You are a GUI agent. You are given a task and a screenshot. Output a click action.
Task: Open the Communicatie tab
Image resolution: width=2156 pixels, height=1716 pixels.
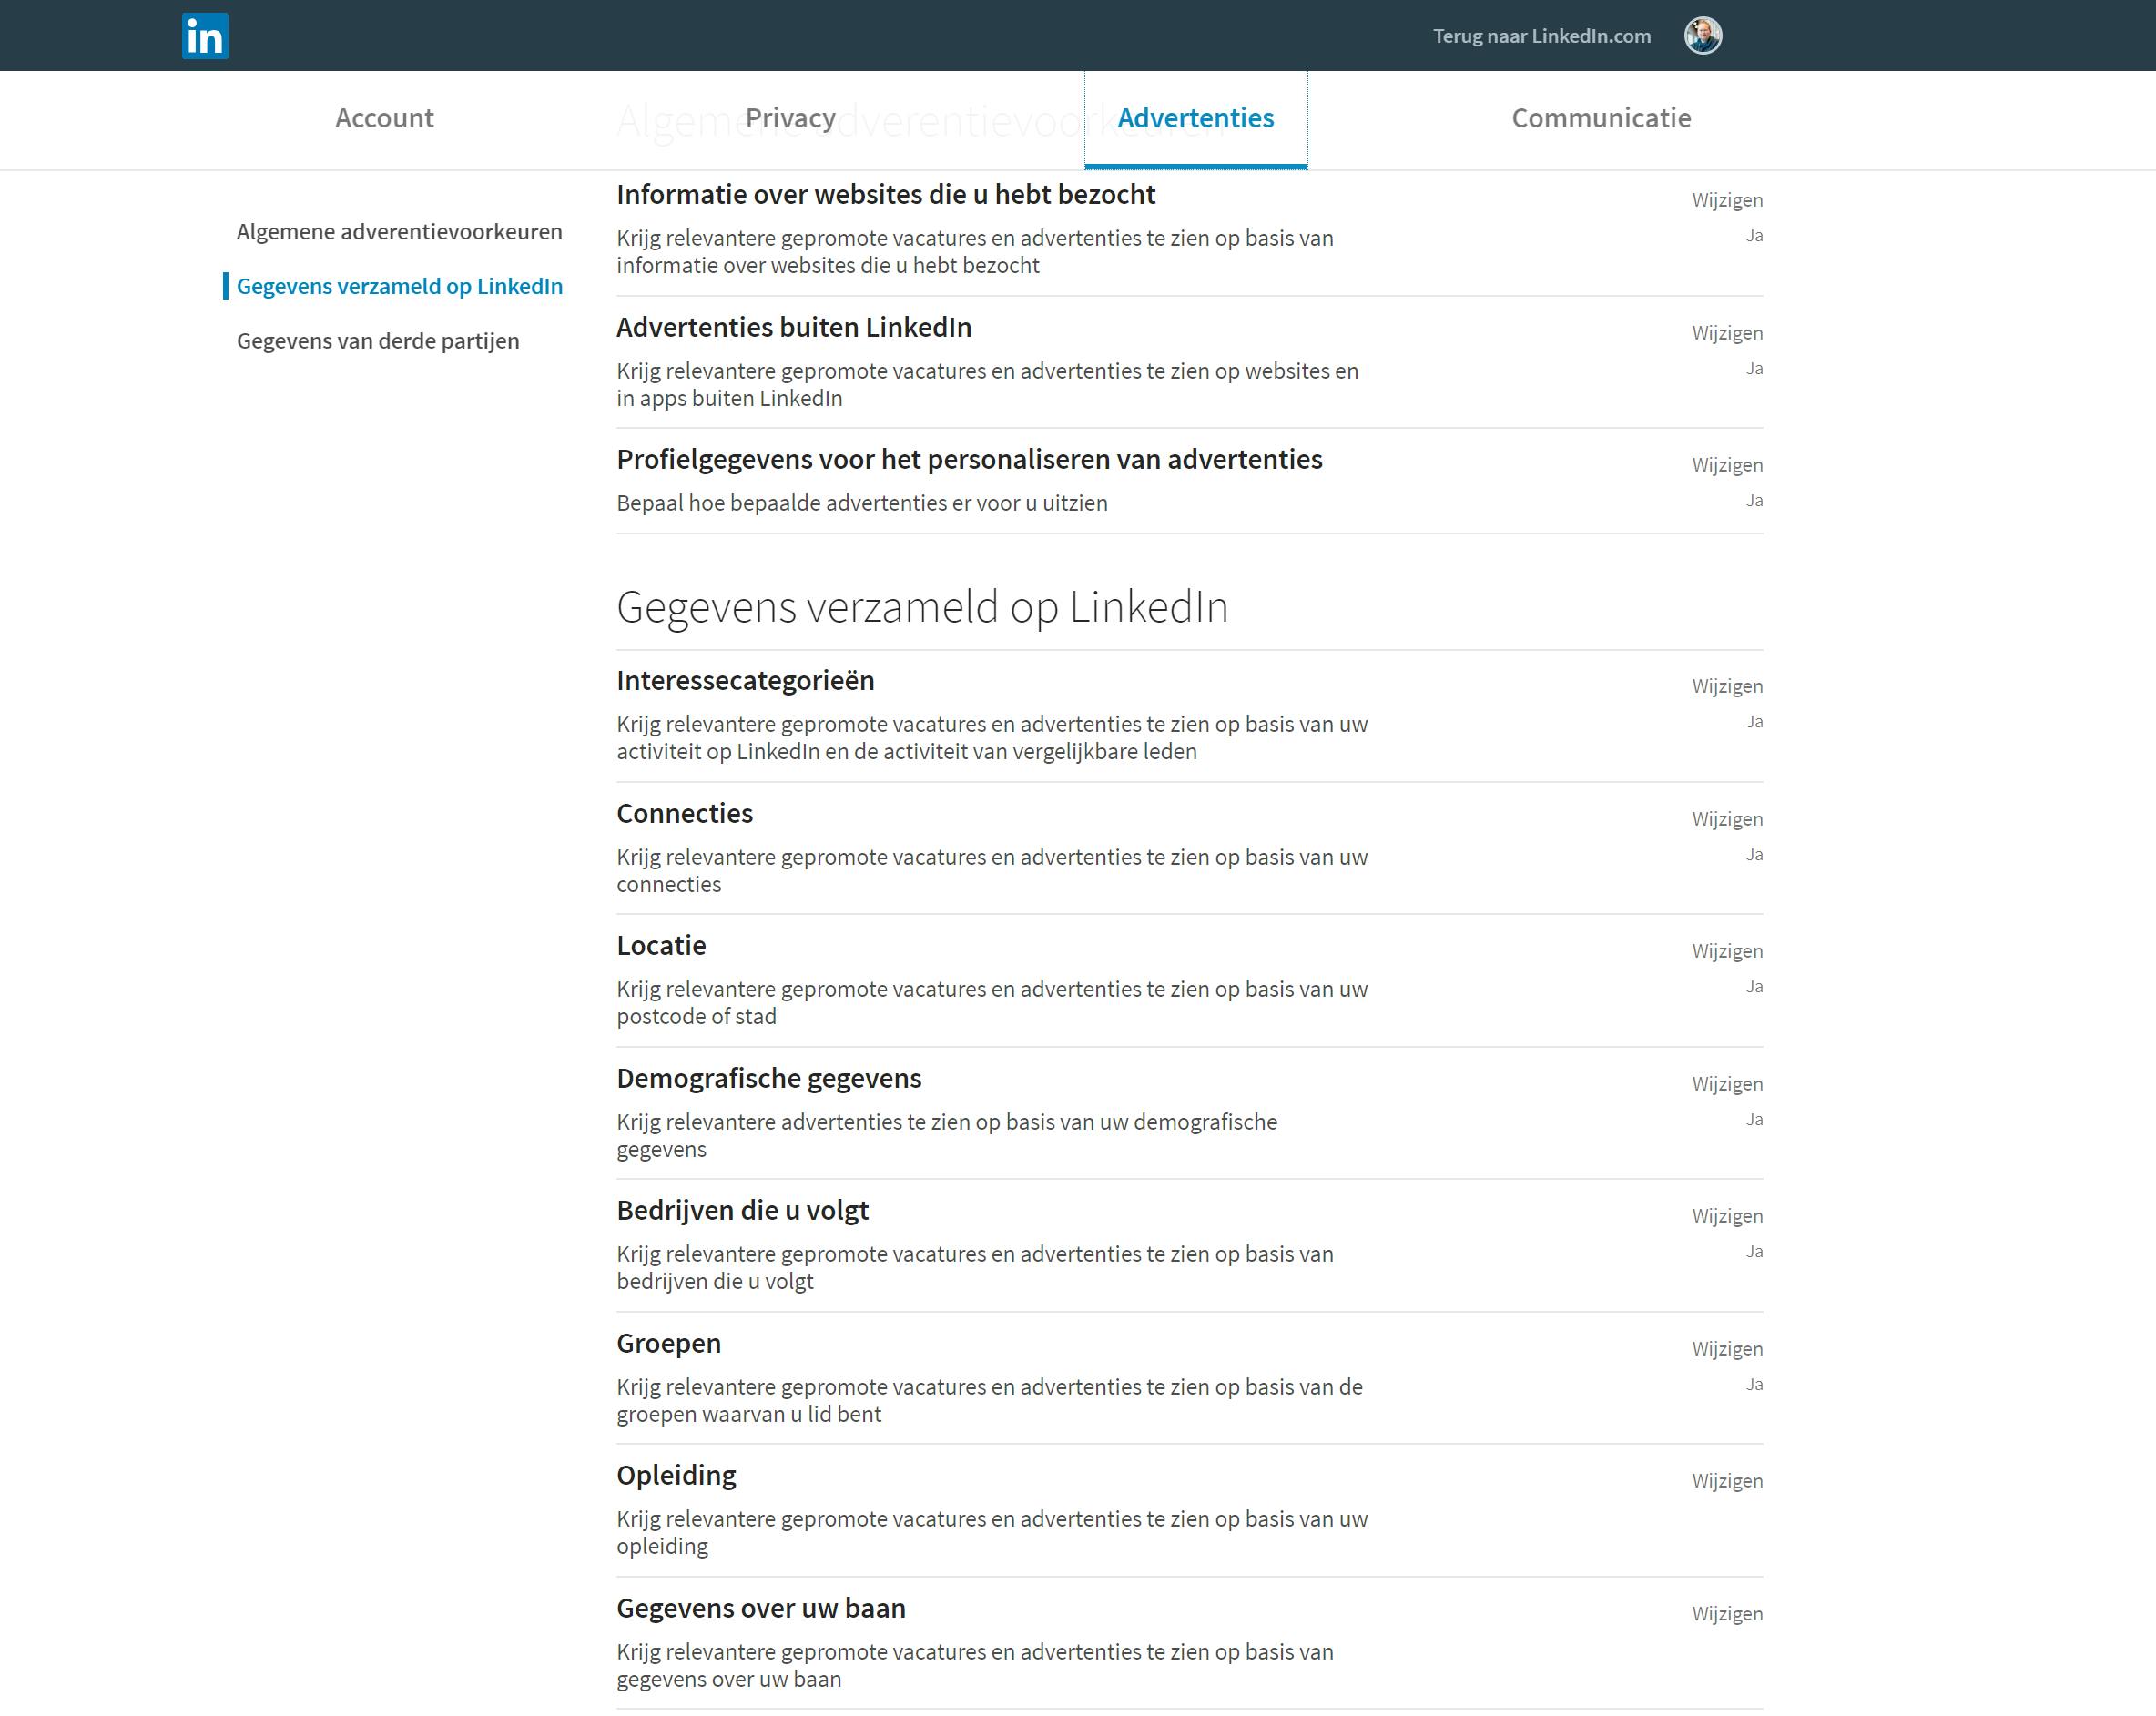click(1600, 118)
